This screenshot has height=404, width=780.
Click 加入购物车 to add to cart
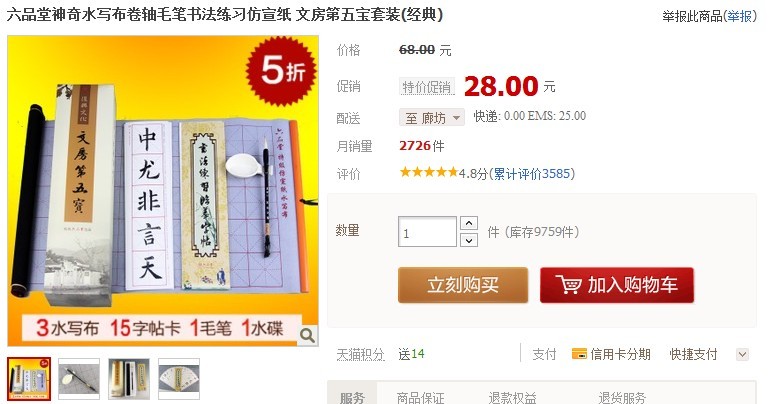(x=617, y=285)
